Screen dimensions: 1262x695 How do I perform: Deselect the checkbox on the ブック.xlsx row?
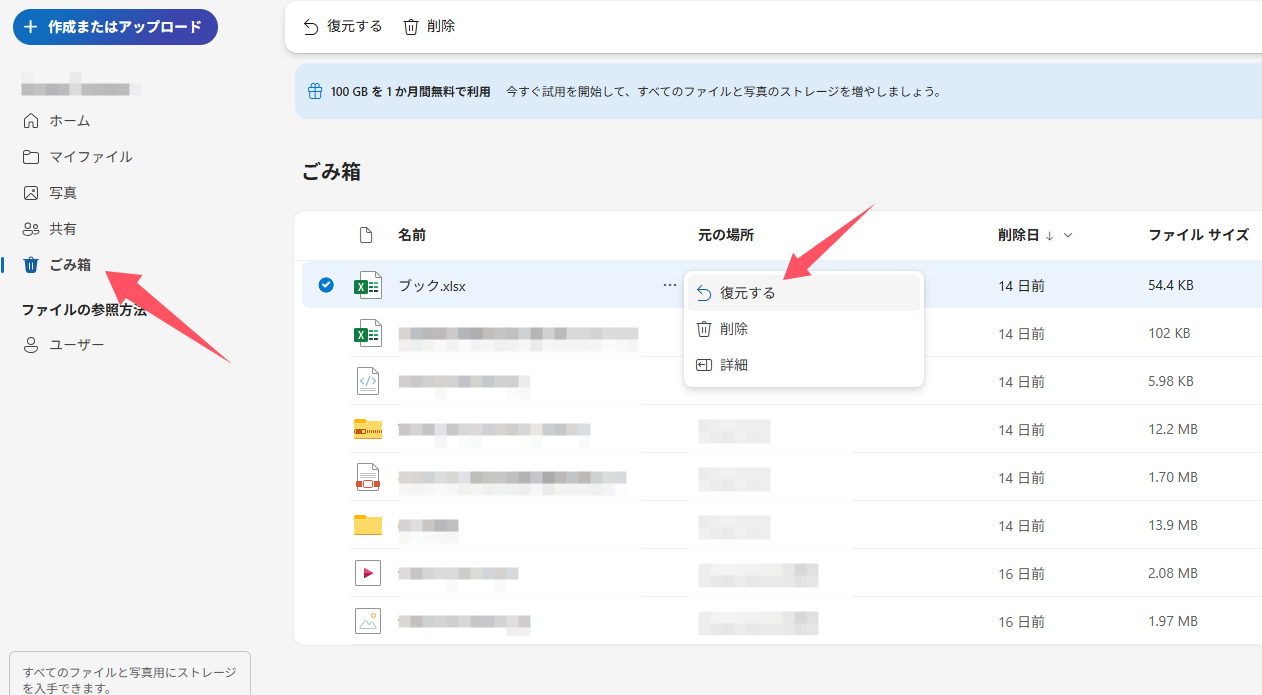click(326, 284)
